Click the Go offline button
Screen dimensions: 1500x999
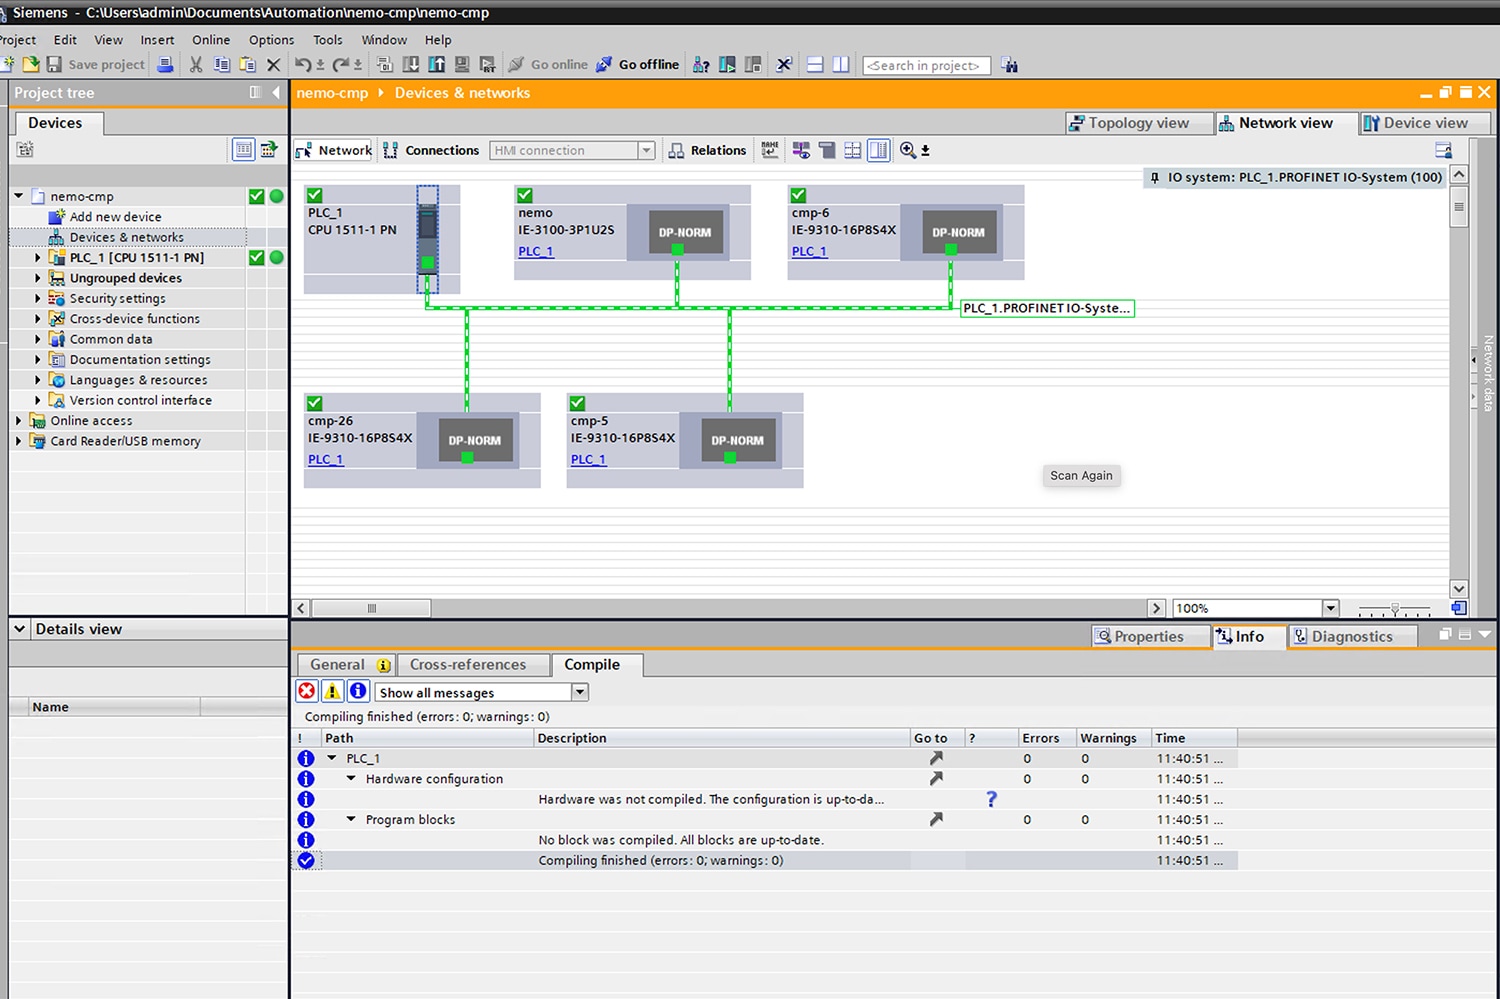coord(637,65)
